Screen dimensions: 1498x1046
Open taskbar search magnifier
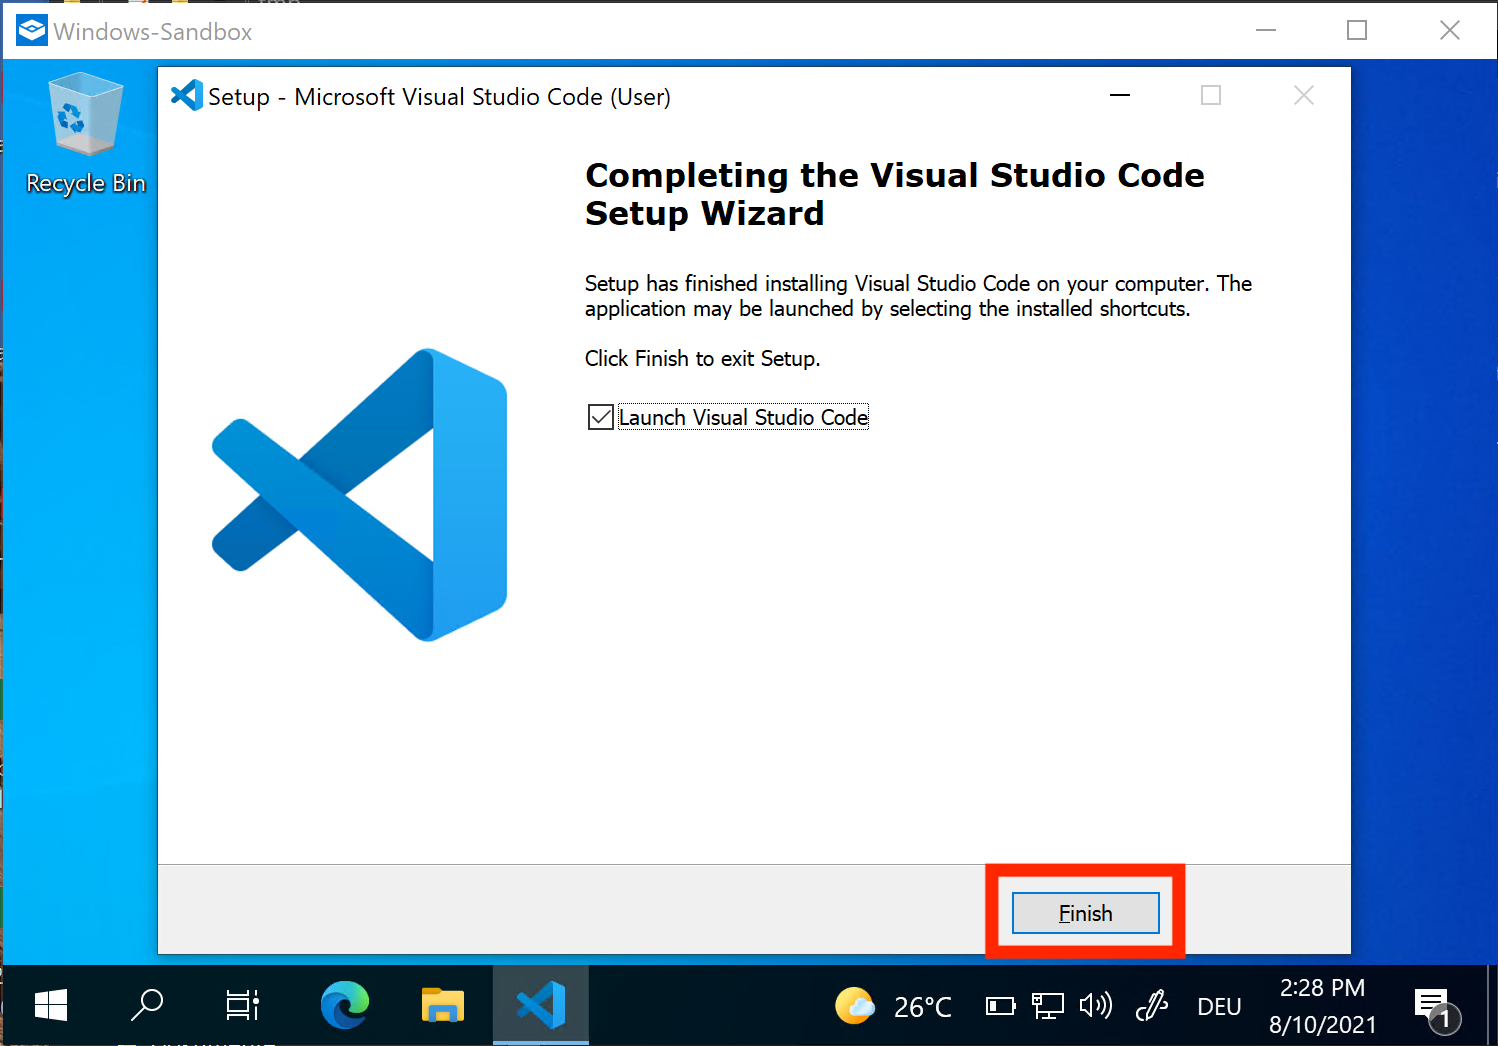(x=147, y=1005)
